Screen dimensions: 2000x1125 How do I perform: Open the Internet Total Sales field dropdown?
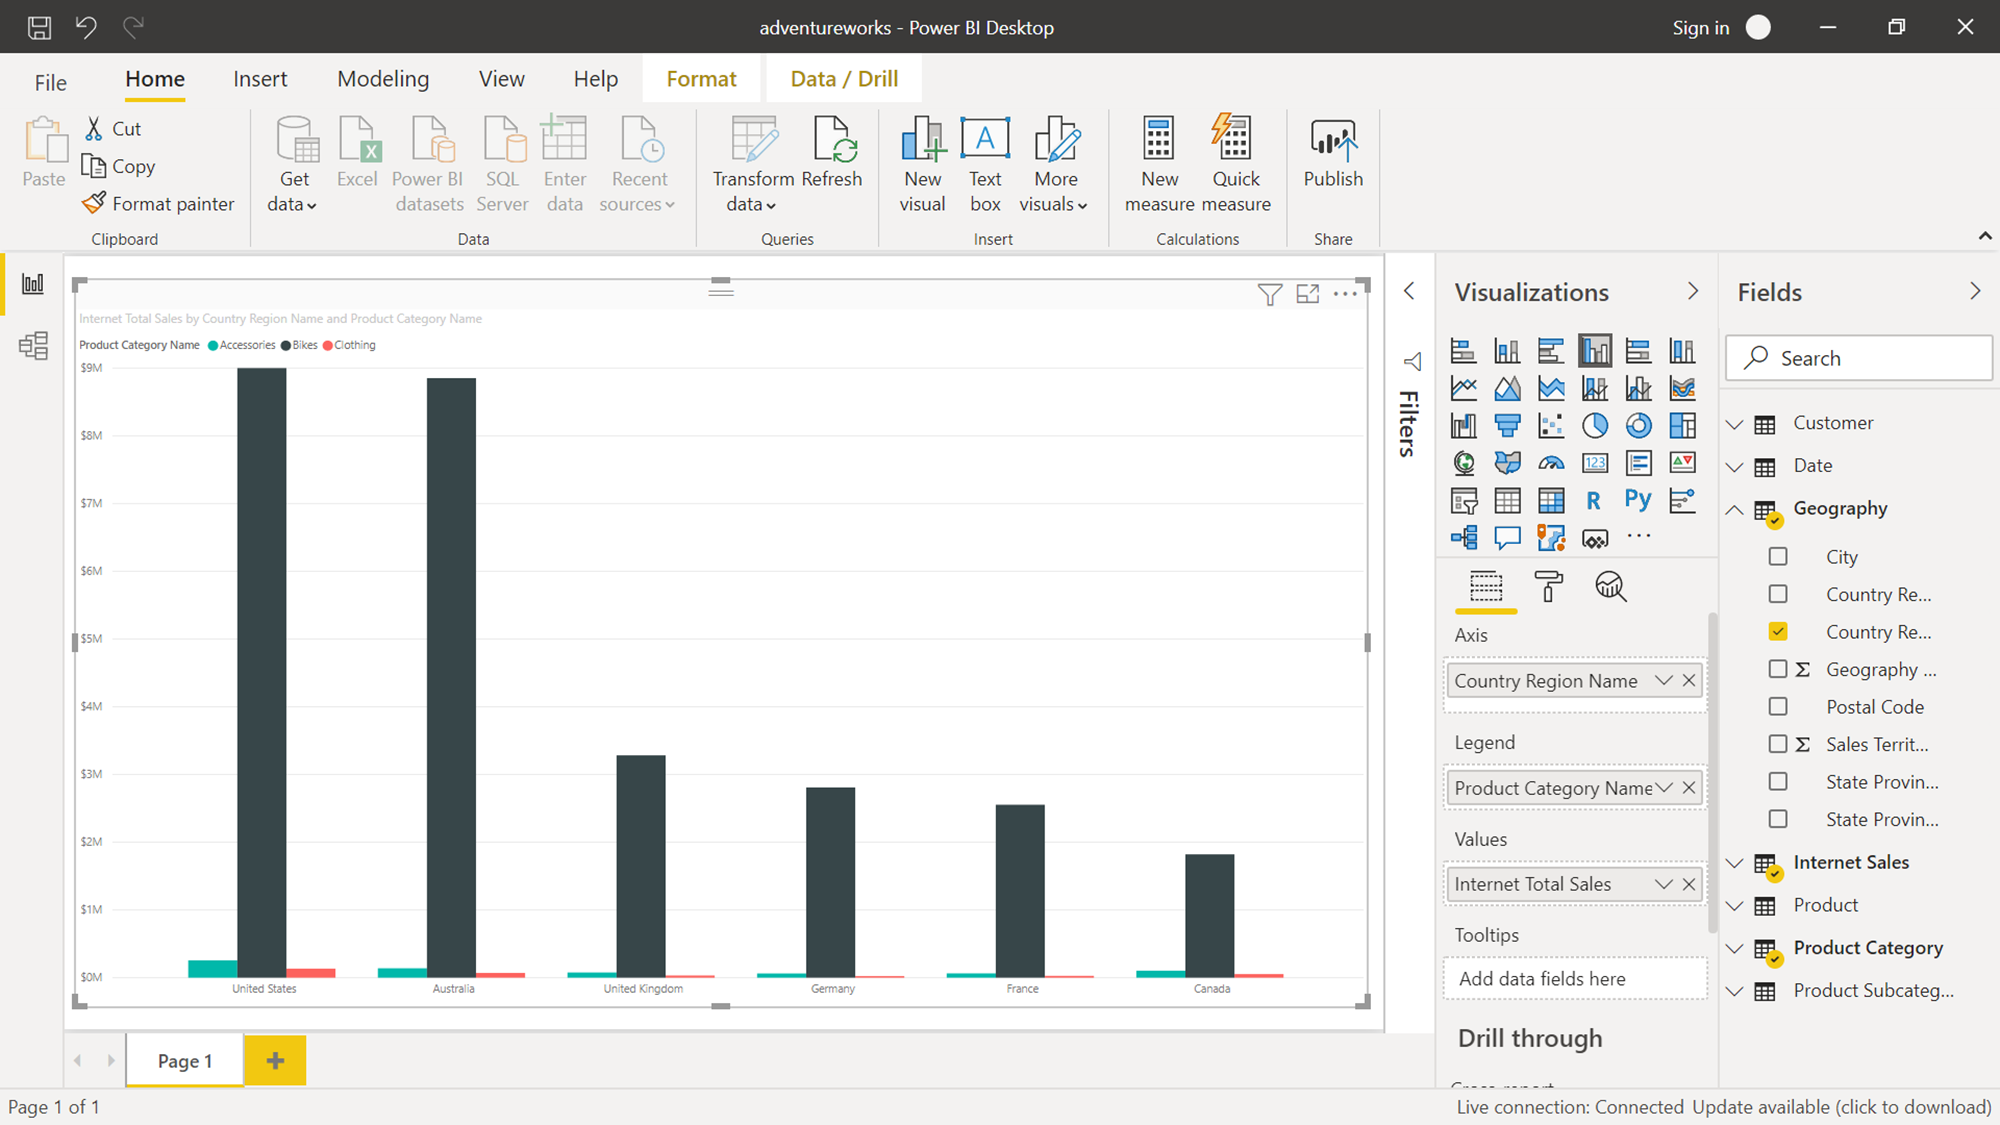coord(1663,884)
